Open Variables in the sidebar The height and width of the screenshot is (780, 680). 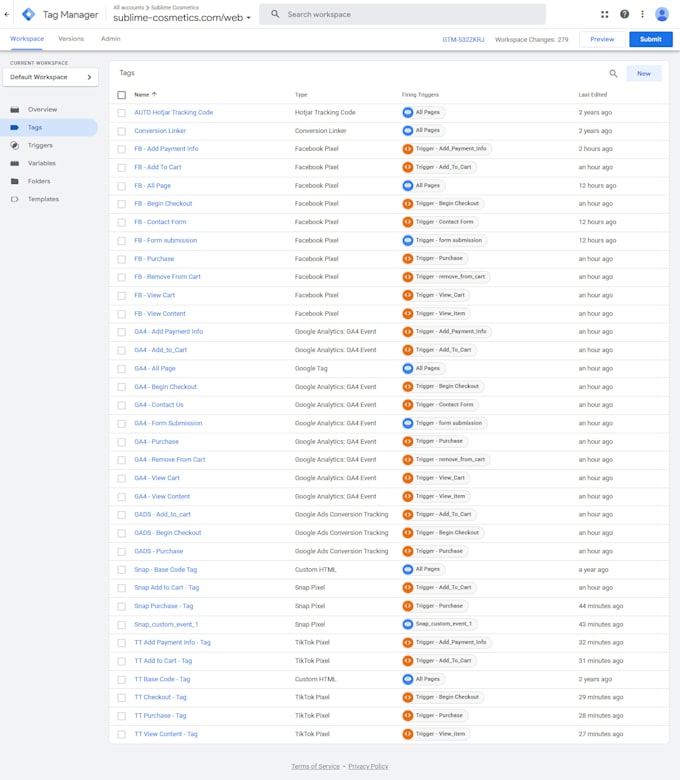click(42, 163)
